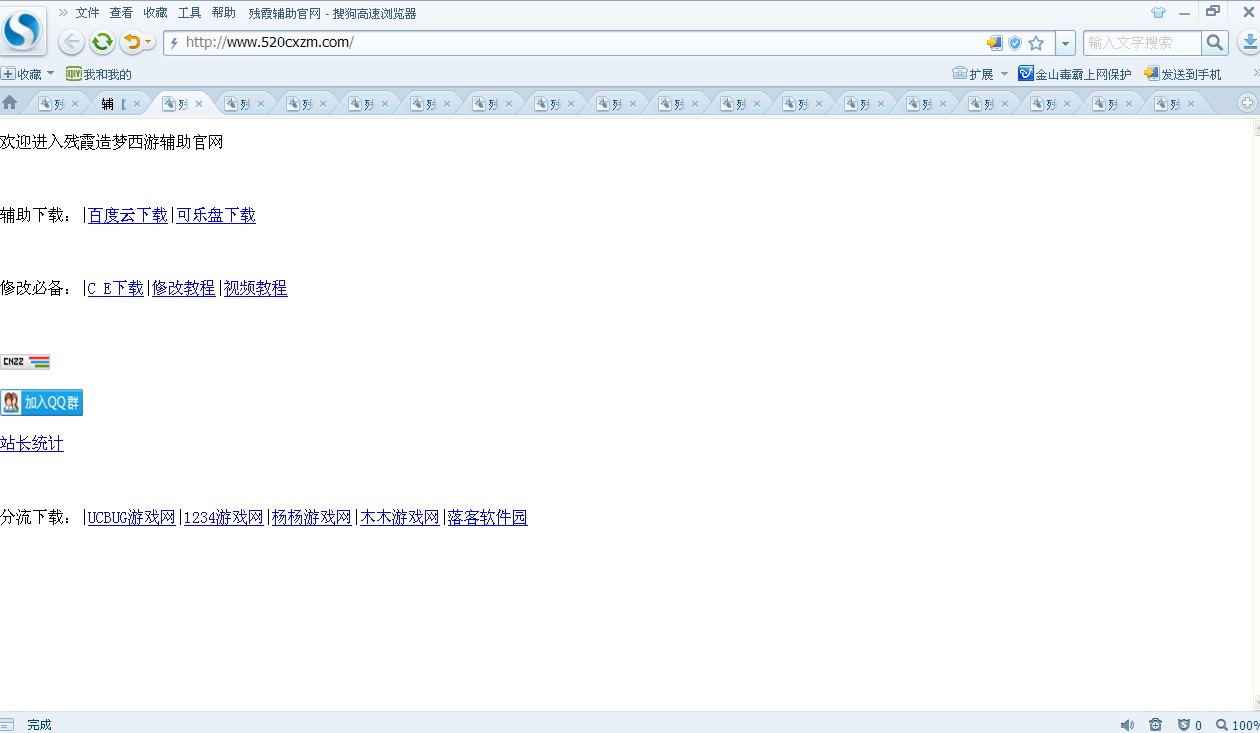Viewport: 1260px width, 733px height.
Task: Click the orange undo closed page icon
Action: pyautogui.click(x=131, y=42)
